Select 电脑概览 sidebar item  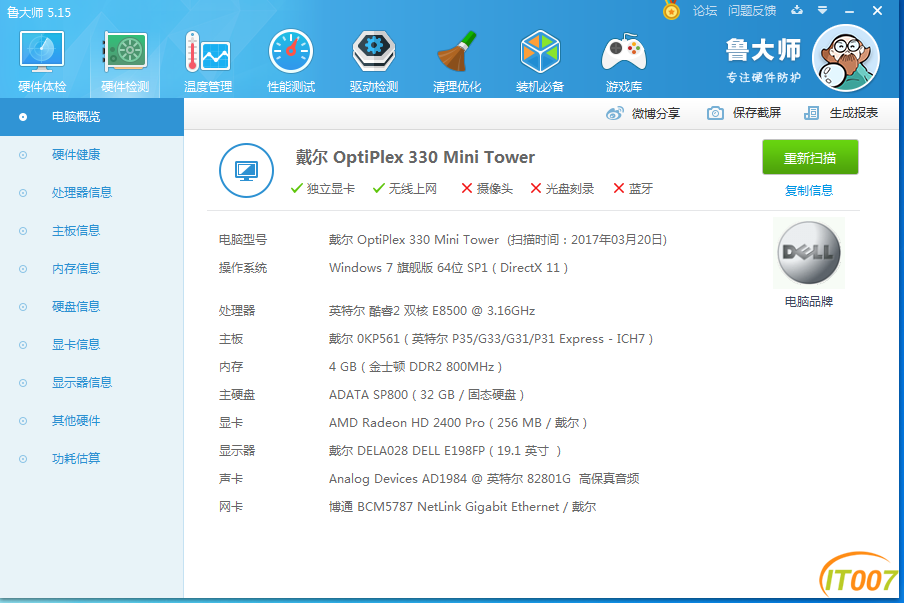click(x=92, y=117)
